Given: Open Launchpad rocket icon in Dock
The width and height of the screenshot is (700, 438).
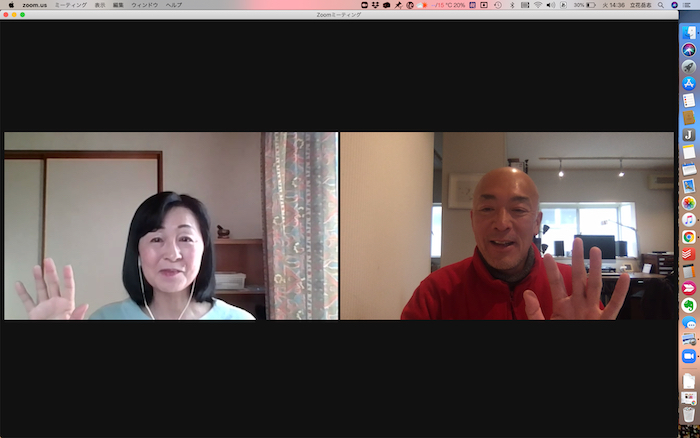Looking at the screenshot, I should point(689,67).
